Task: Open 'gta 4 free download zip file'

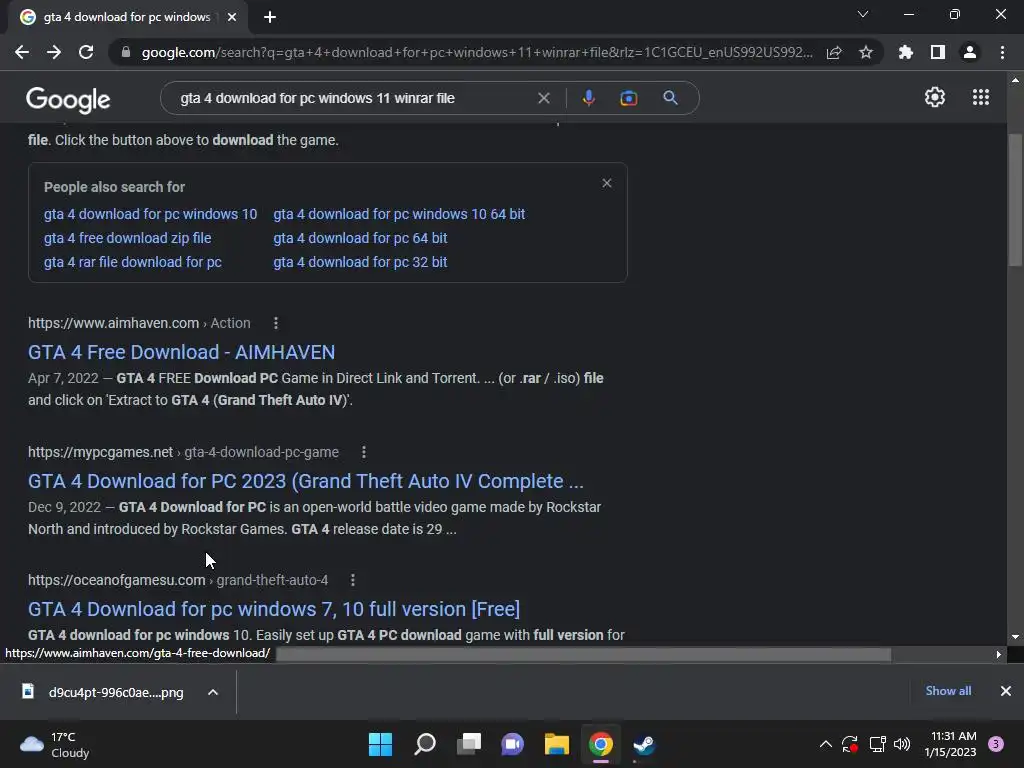Action: (127, 238)
